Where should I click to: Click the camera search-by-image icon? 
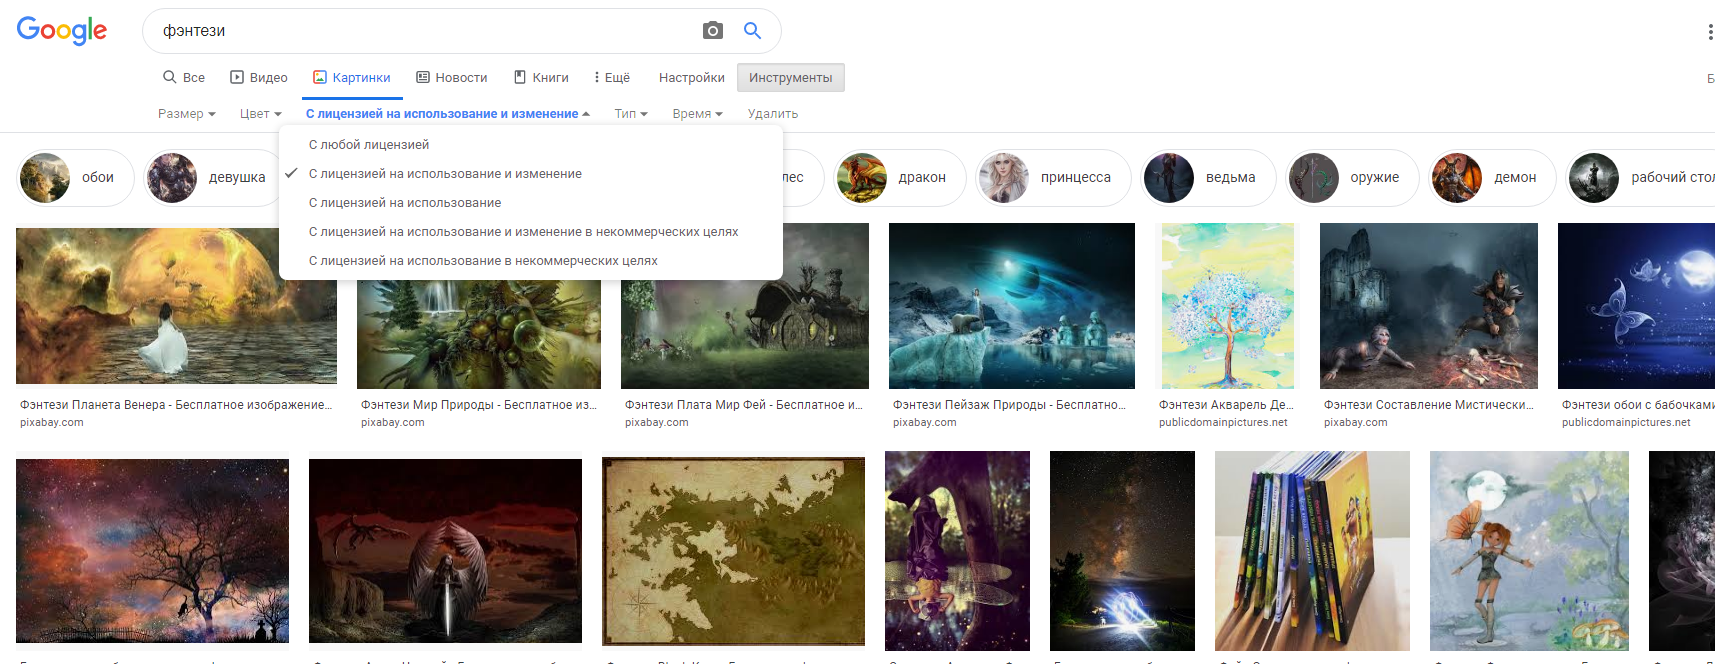[712, 31]
